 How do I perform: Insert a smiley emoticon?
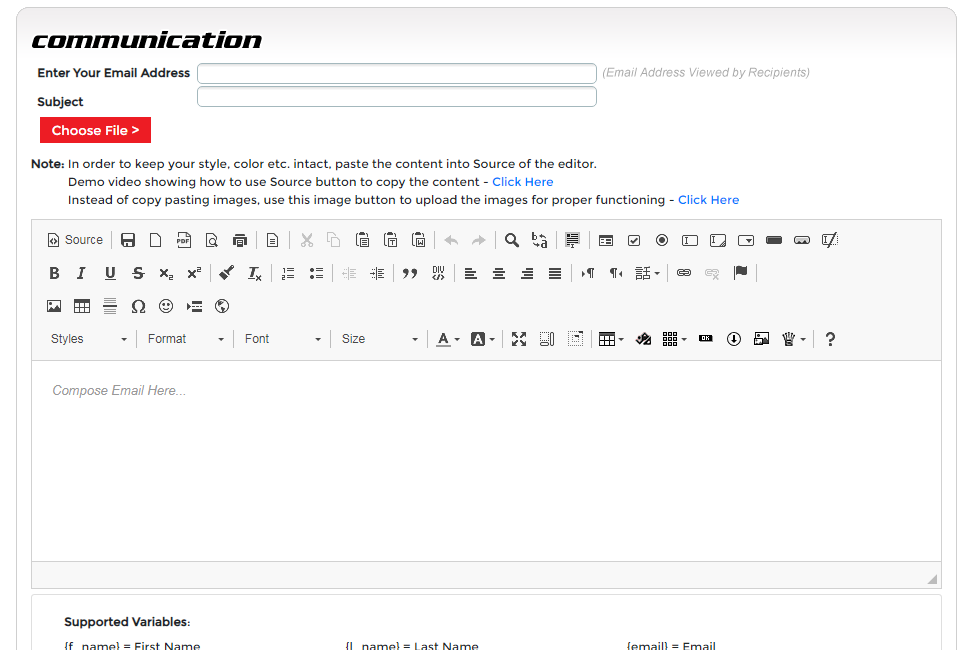pos(166,306)
